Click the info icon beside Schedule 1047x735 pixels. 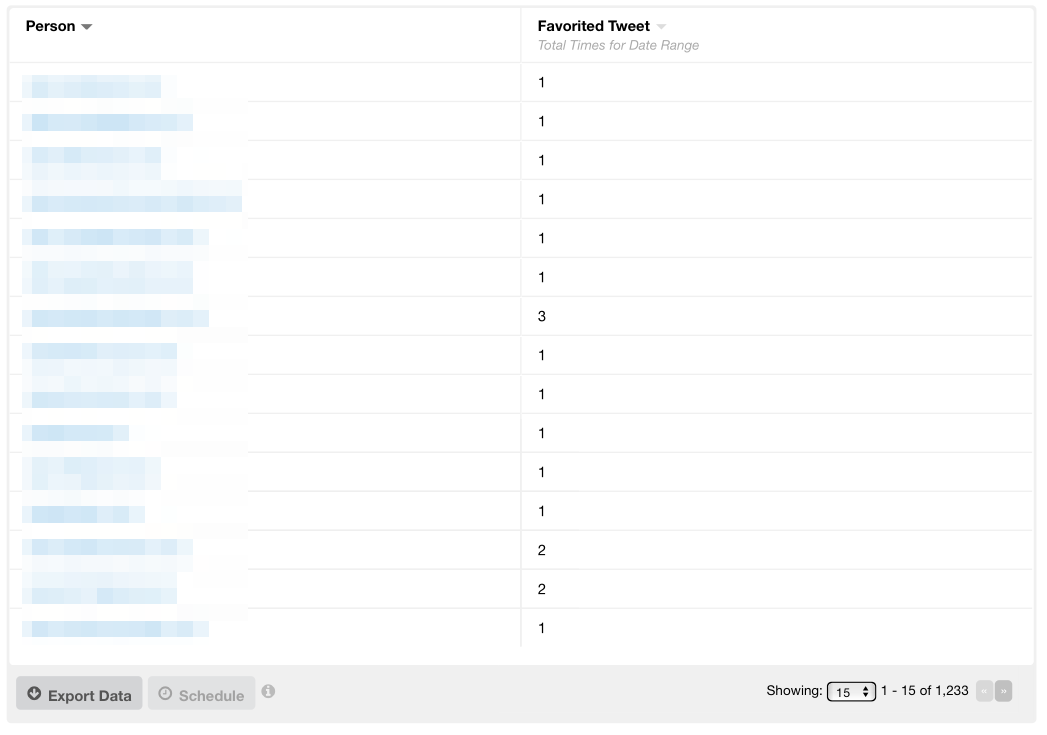[268, 691]
